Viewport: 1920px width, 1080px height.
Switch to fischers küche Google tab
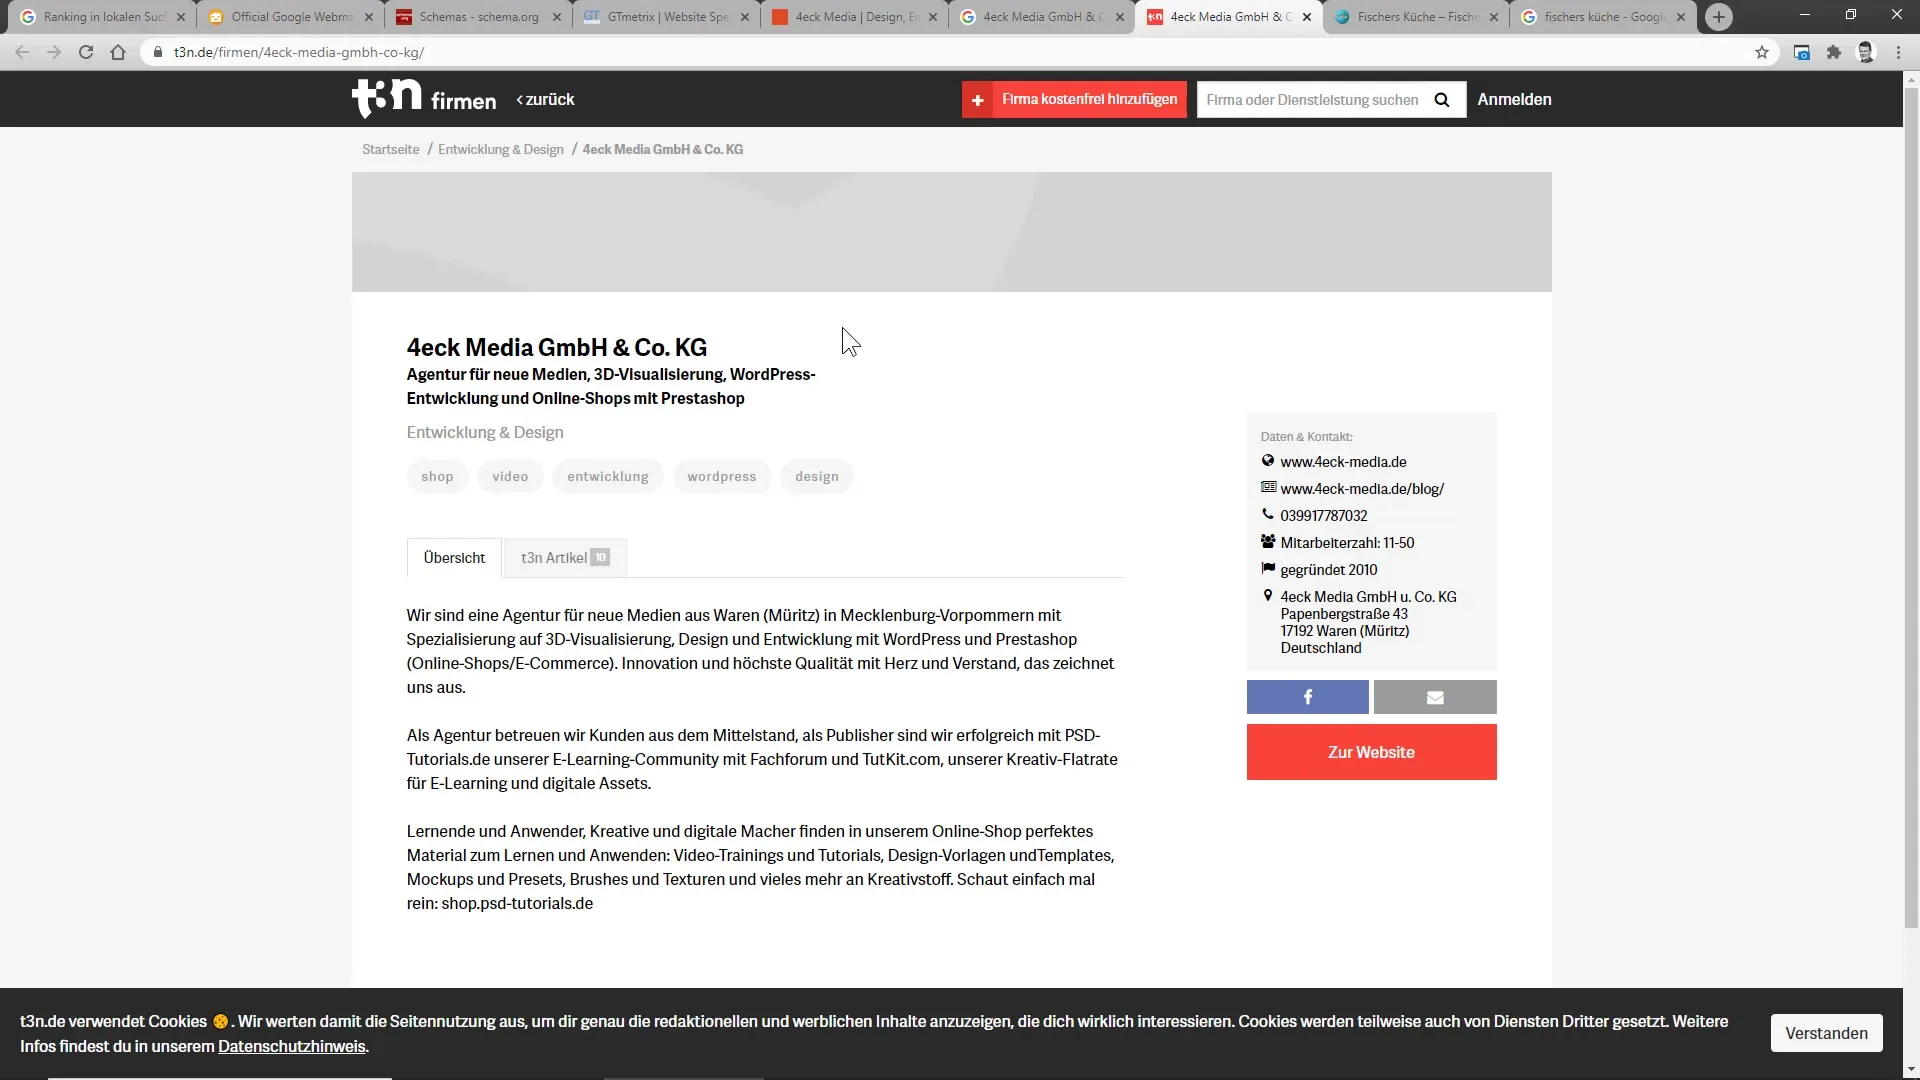[x=1603, y=17]
